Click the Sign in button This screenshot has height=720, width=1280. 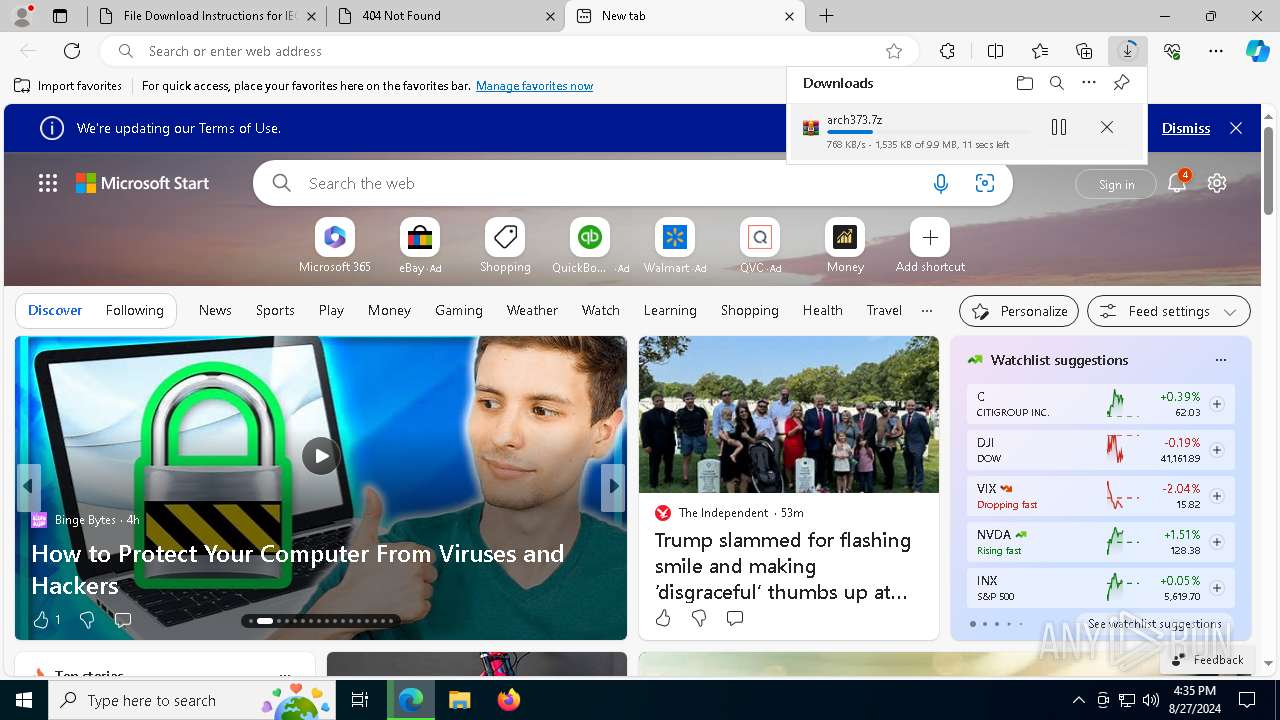[x=1116, y=184]
